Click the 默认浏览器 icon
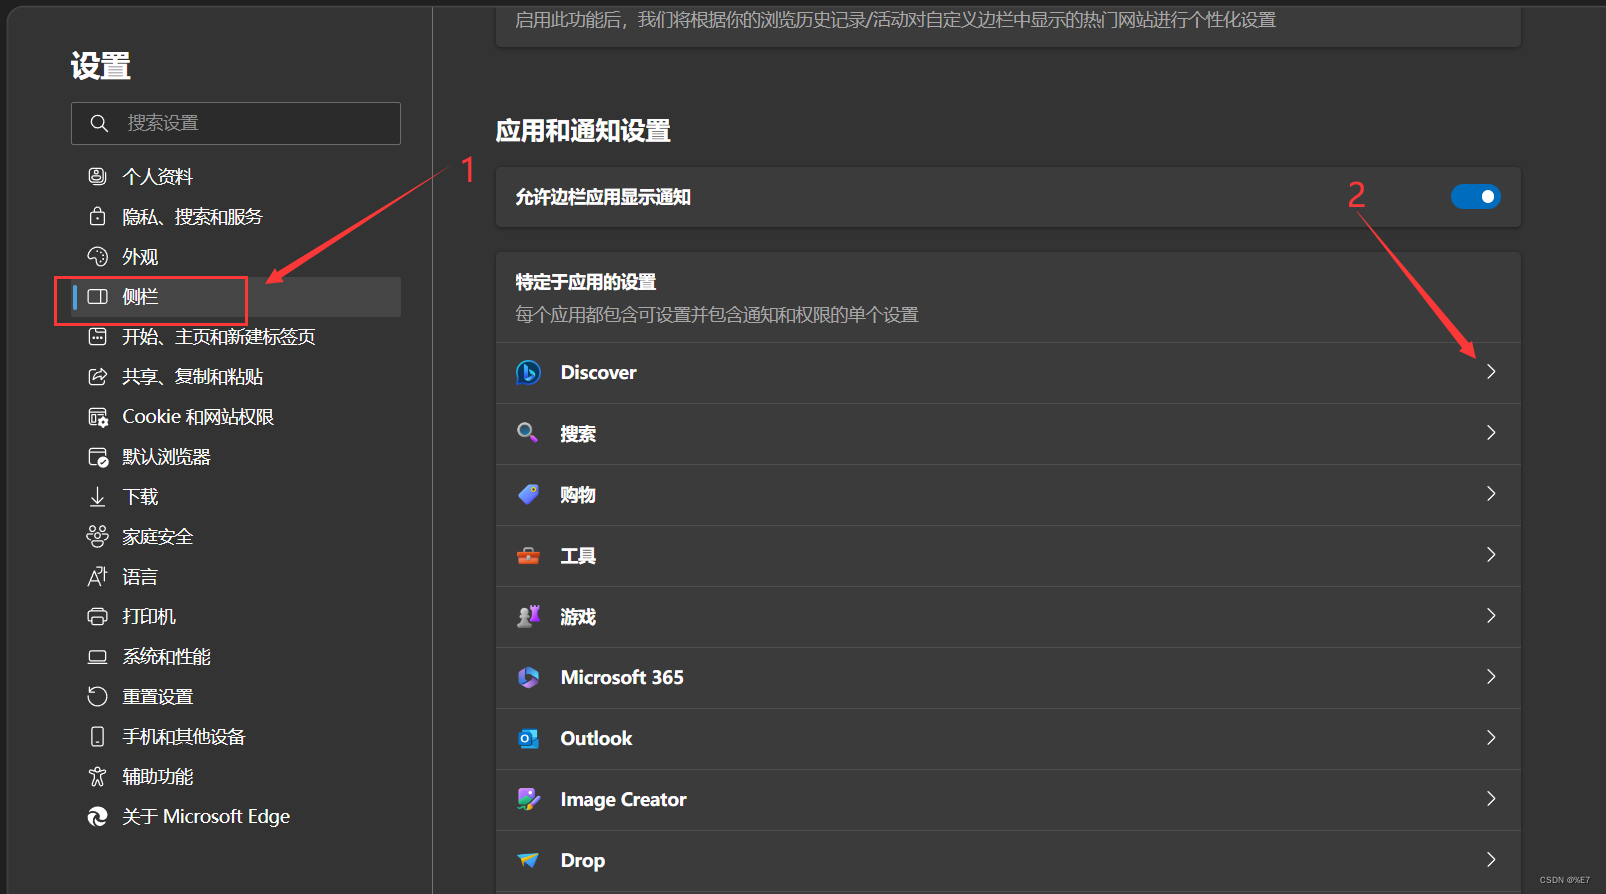 tap(98, 457)
